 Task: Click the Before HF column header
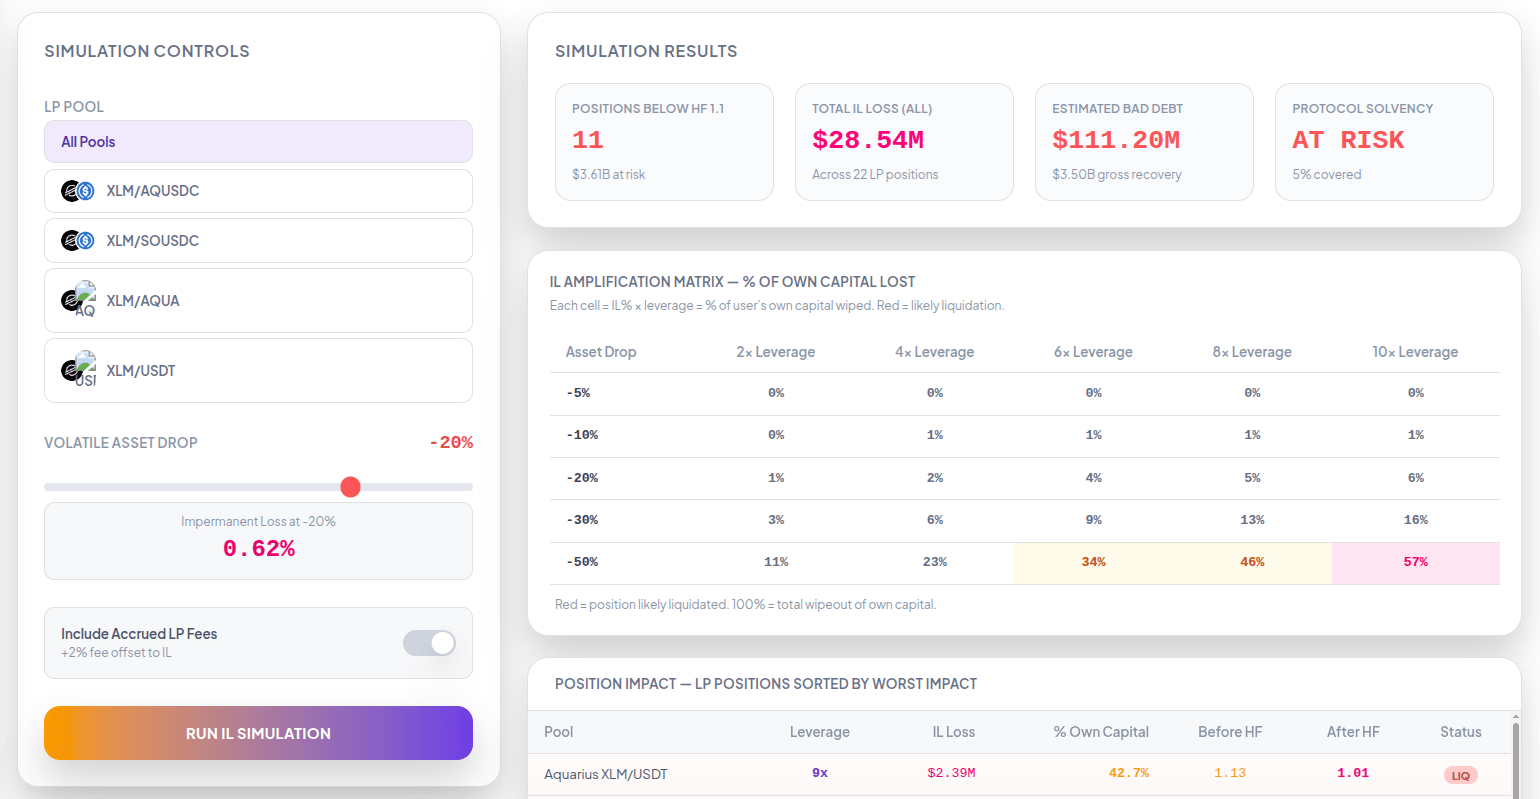[x=1230, y=732]
